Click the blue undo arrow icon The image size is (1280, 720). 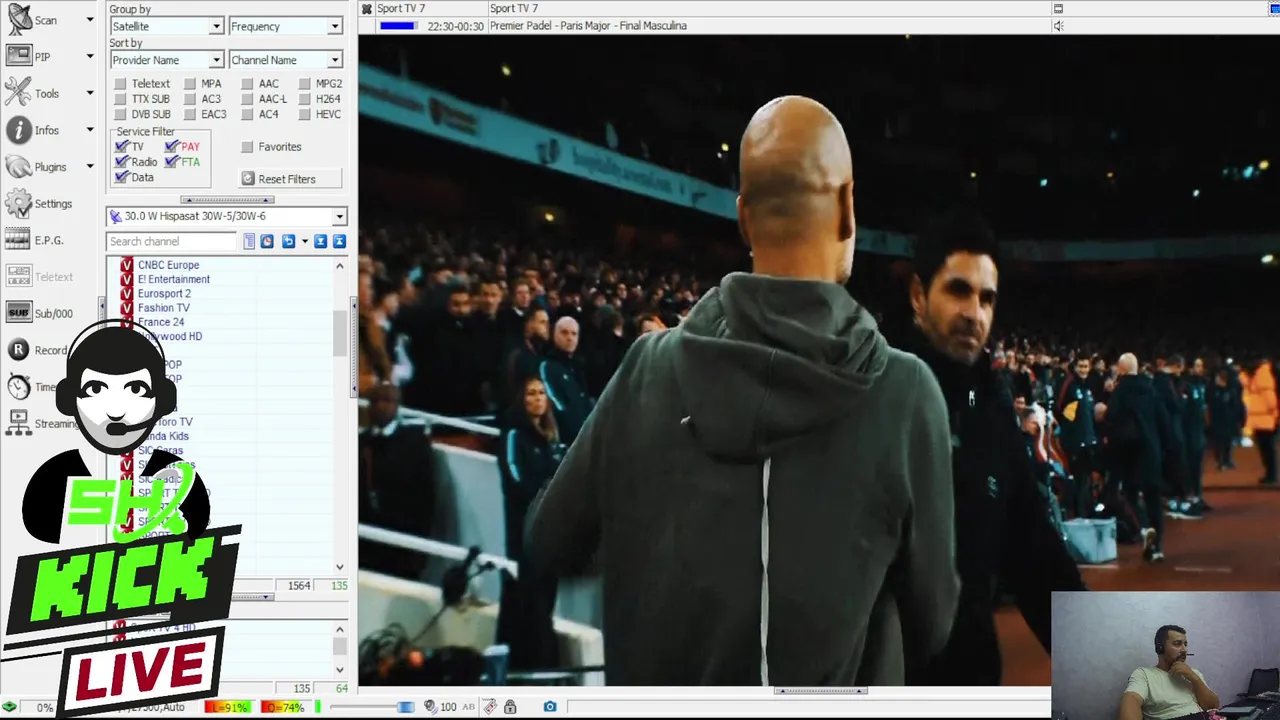pos(289,241)
